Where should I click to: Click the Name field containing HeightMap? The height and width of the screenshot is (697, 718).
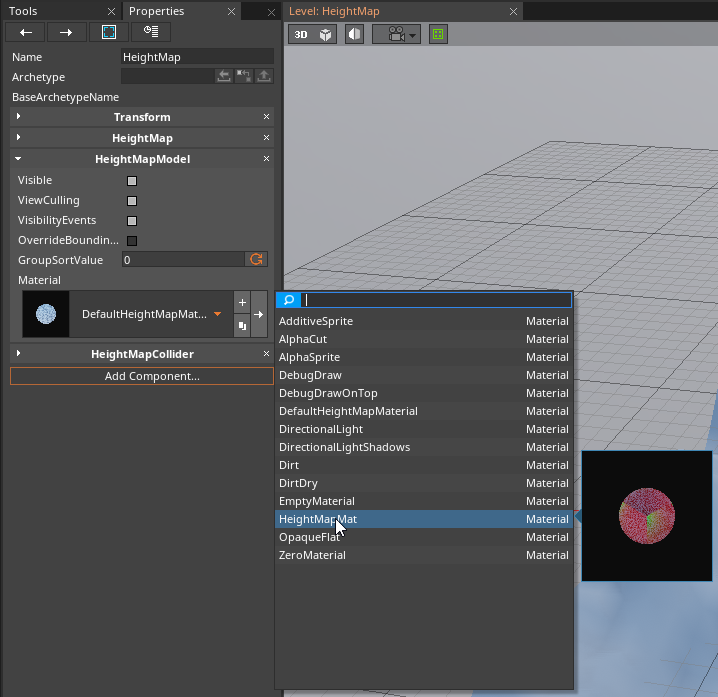[x=197, y=57]
